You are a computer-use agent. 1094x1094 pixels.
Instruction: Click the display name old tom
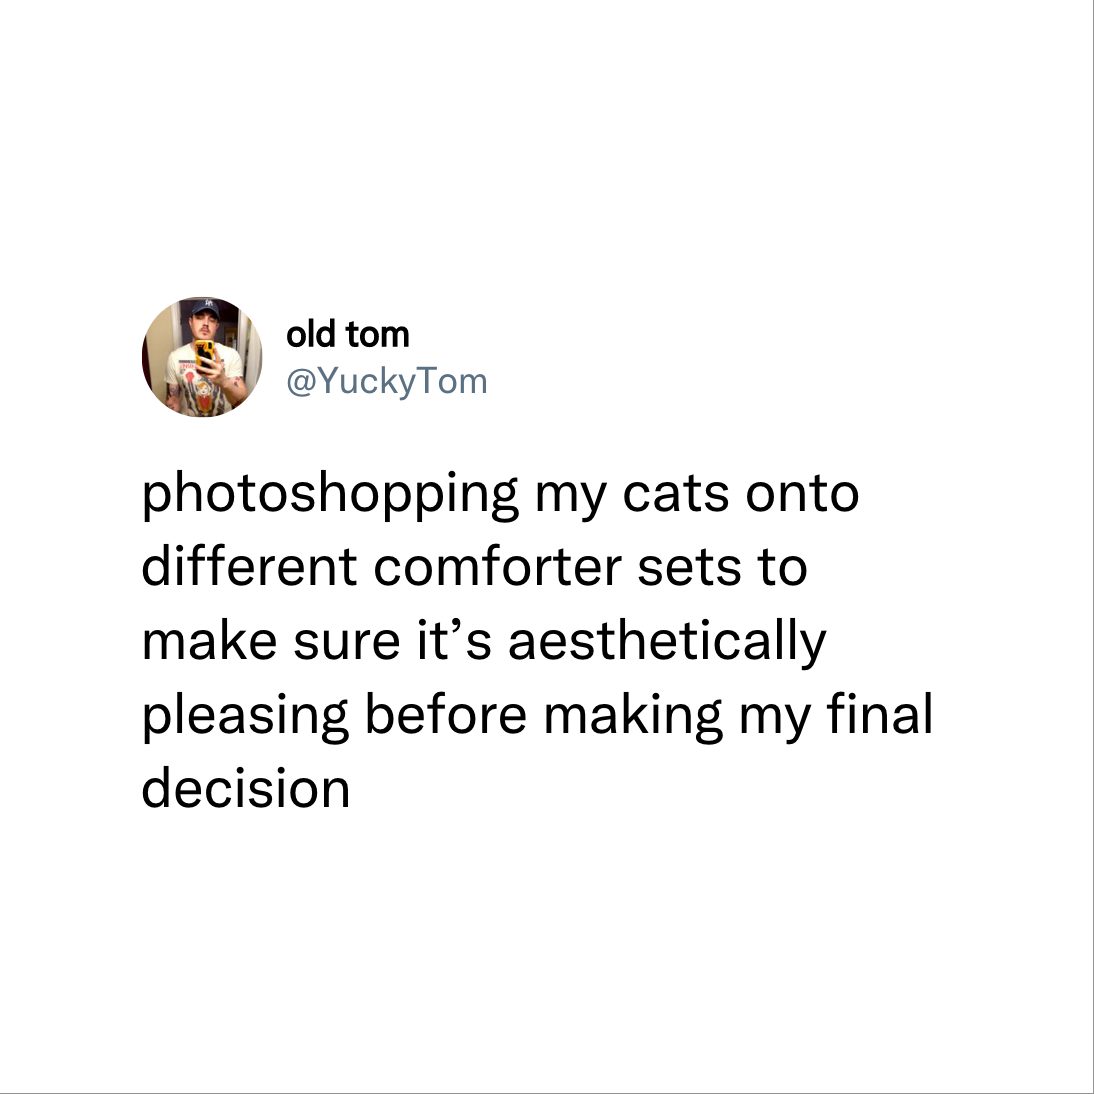coord(347,334)
